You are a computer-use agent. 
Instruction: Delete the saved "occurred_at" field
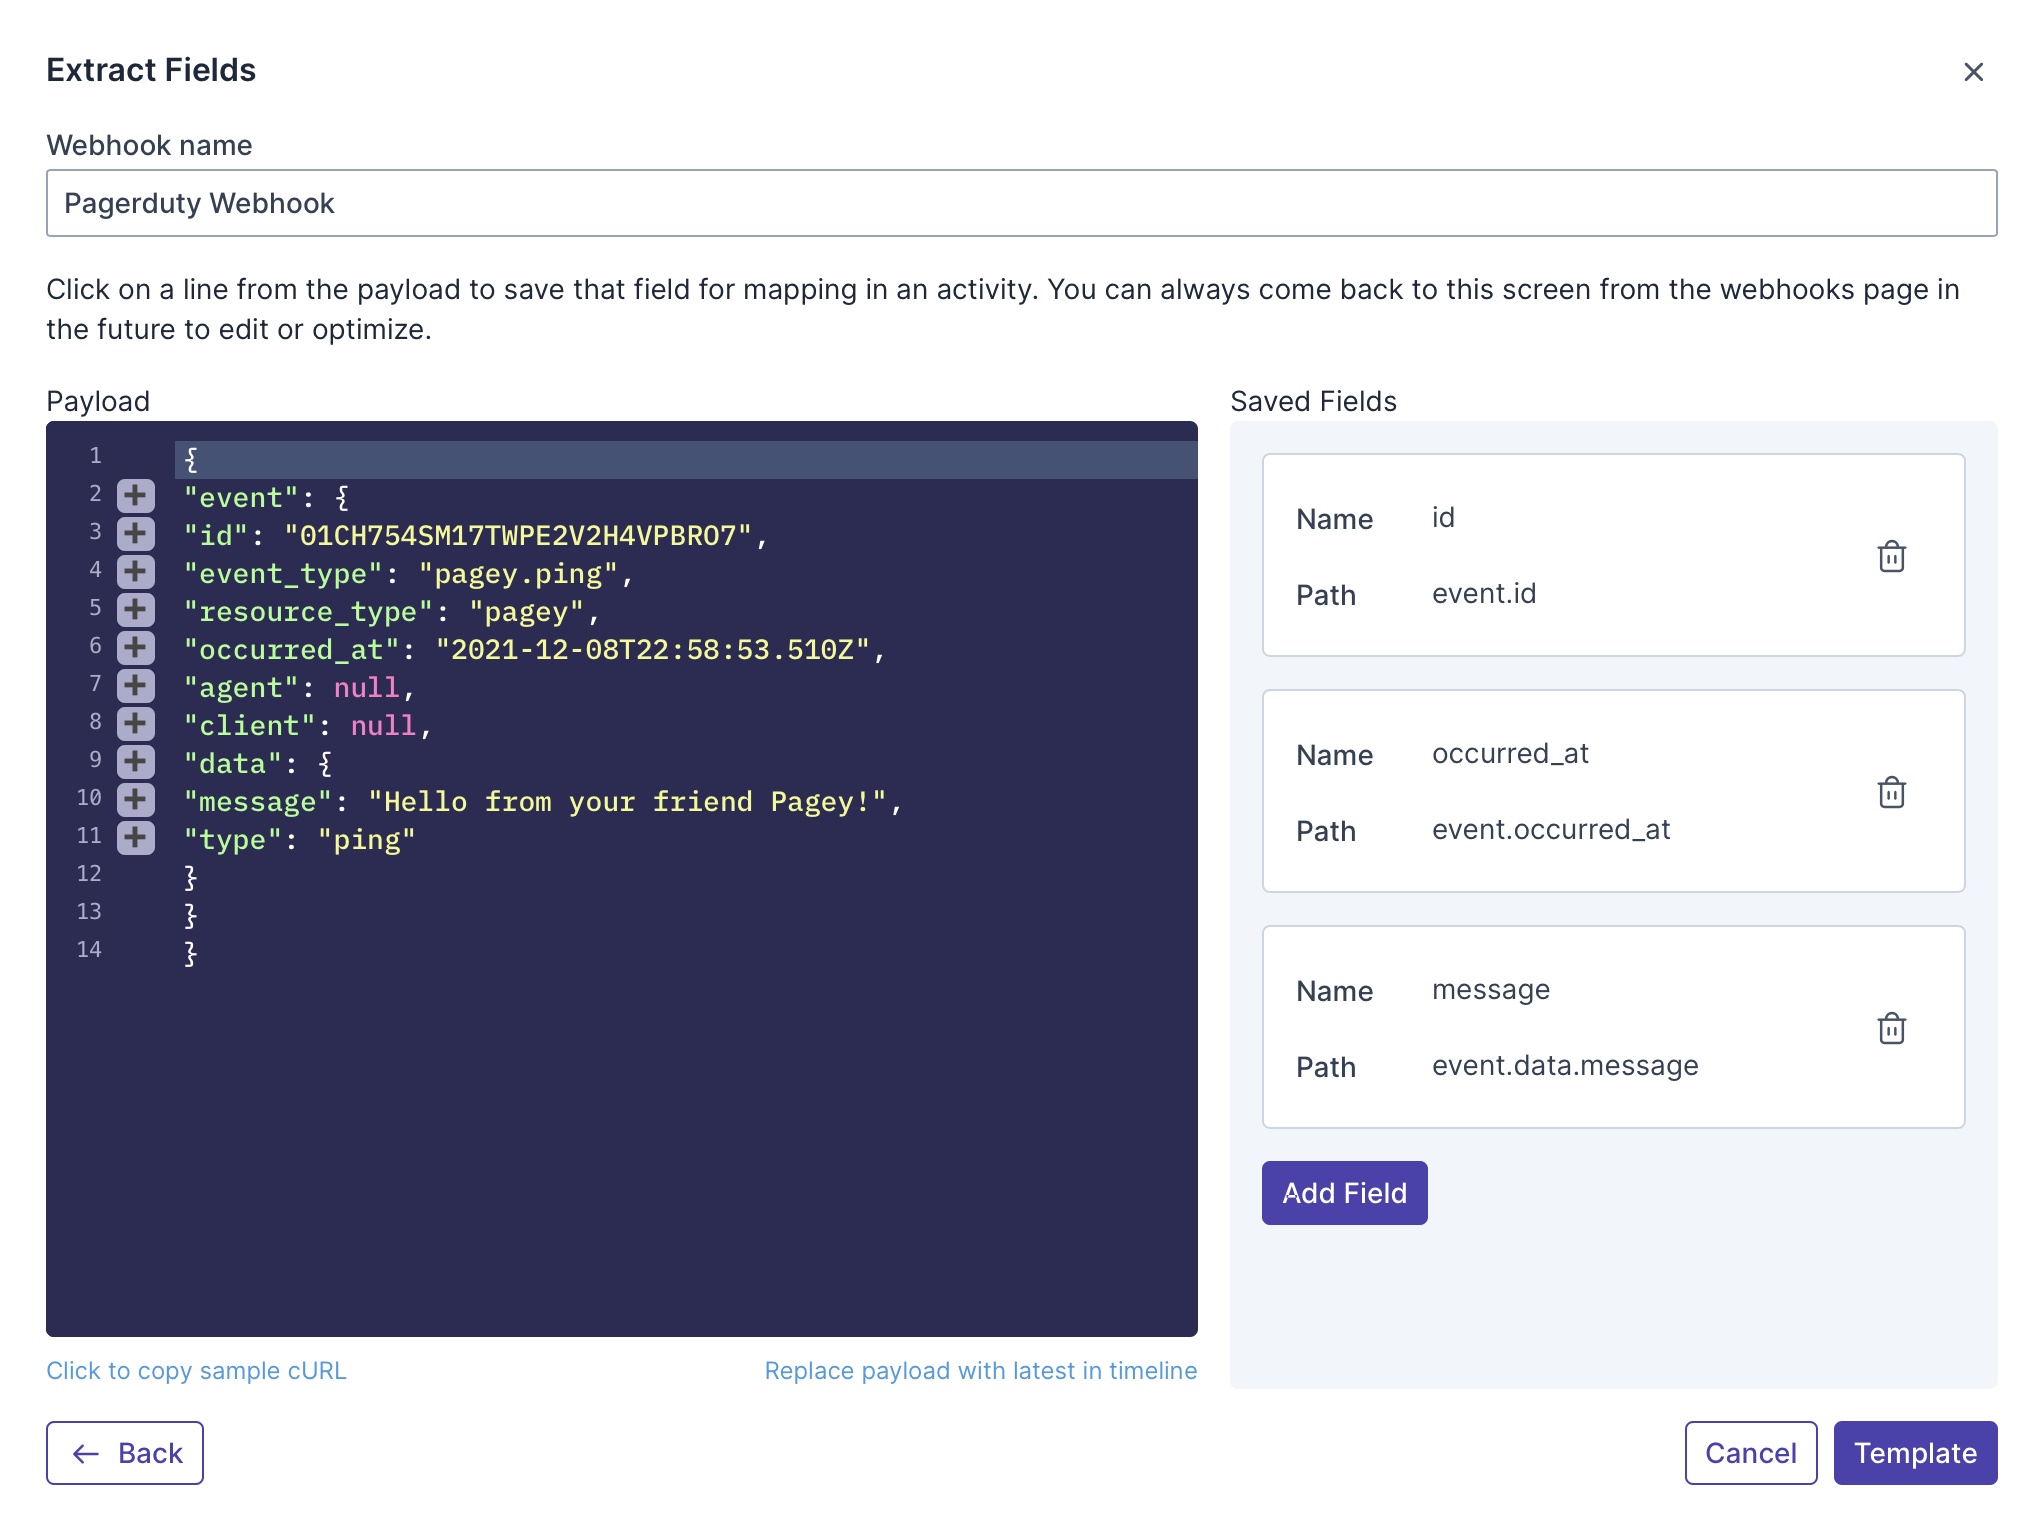[x=1891, y=792]
